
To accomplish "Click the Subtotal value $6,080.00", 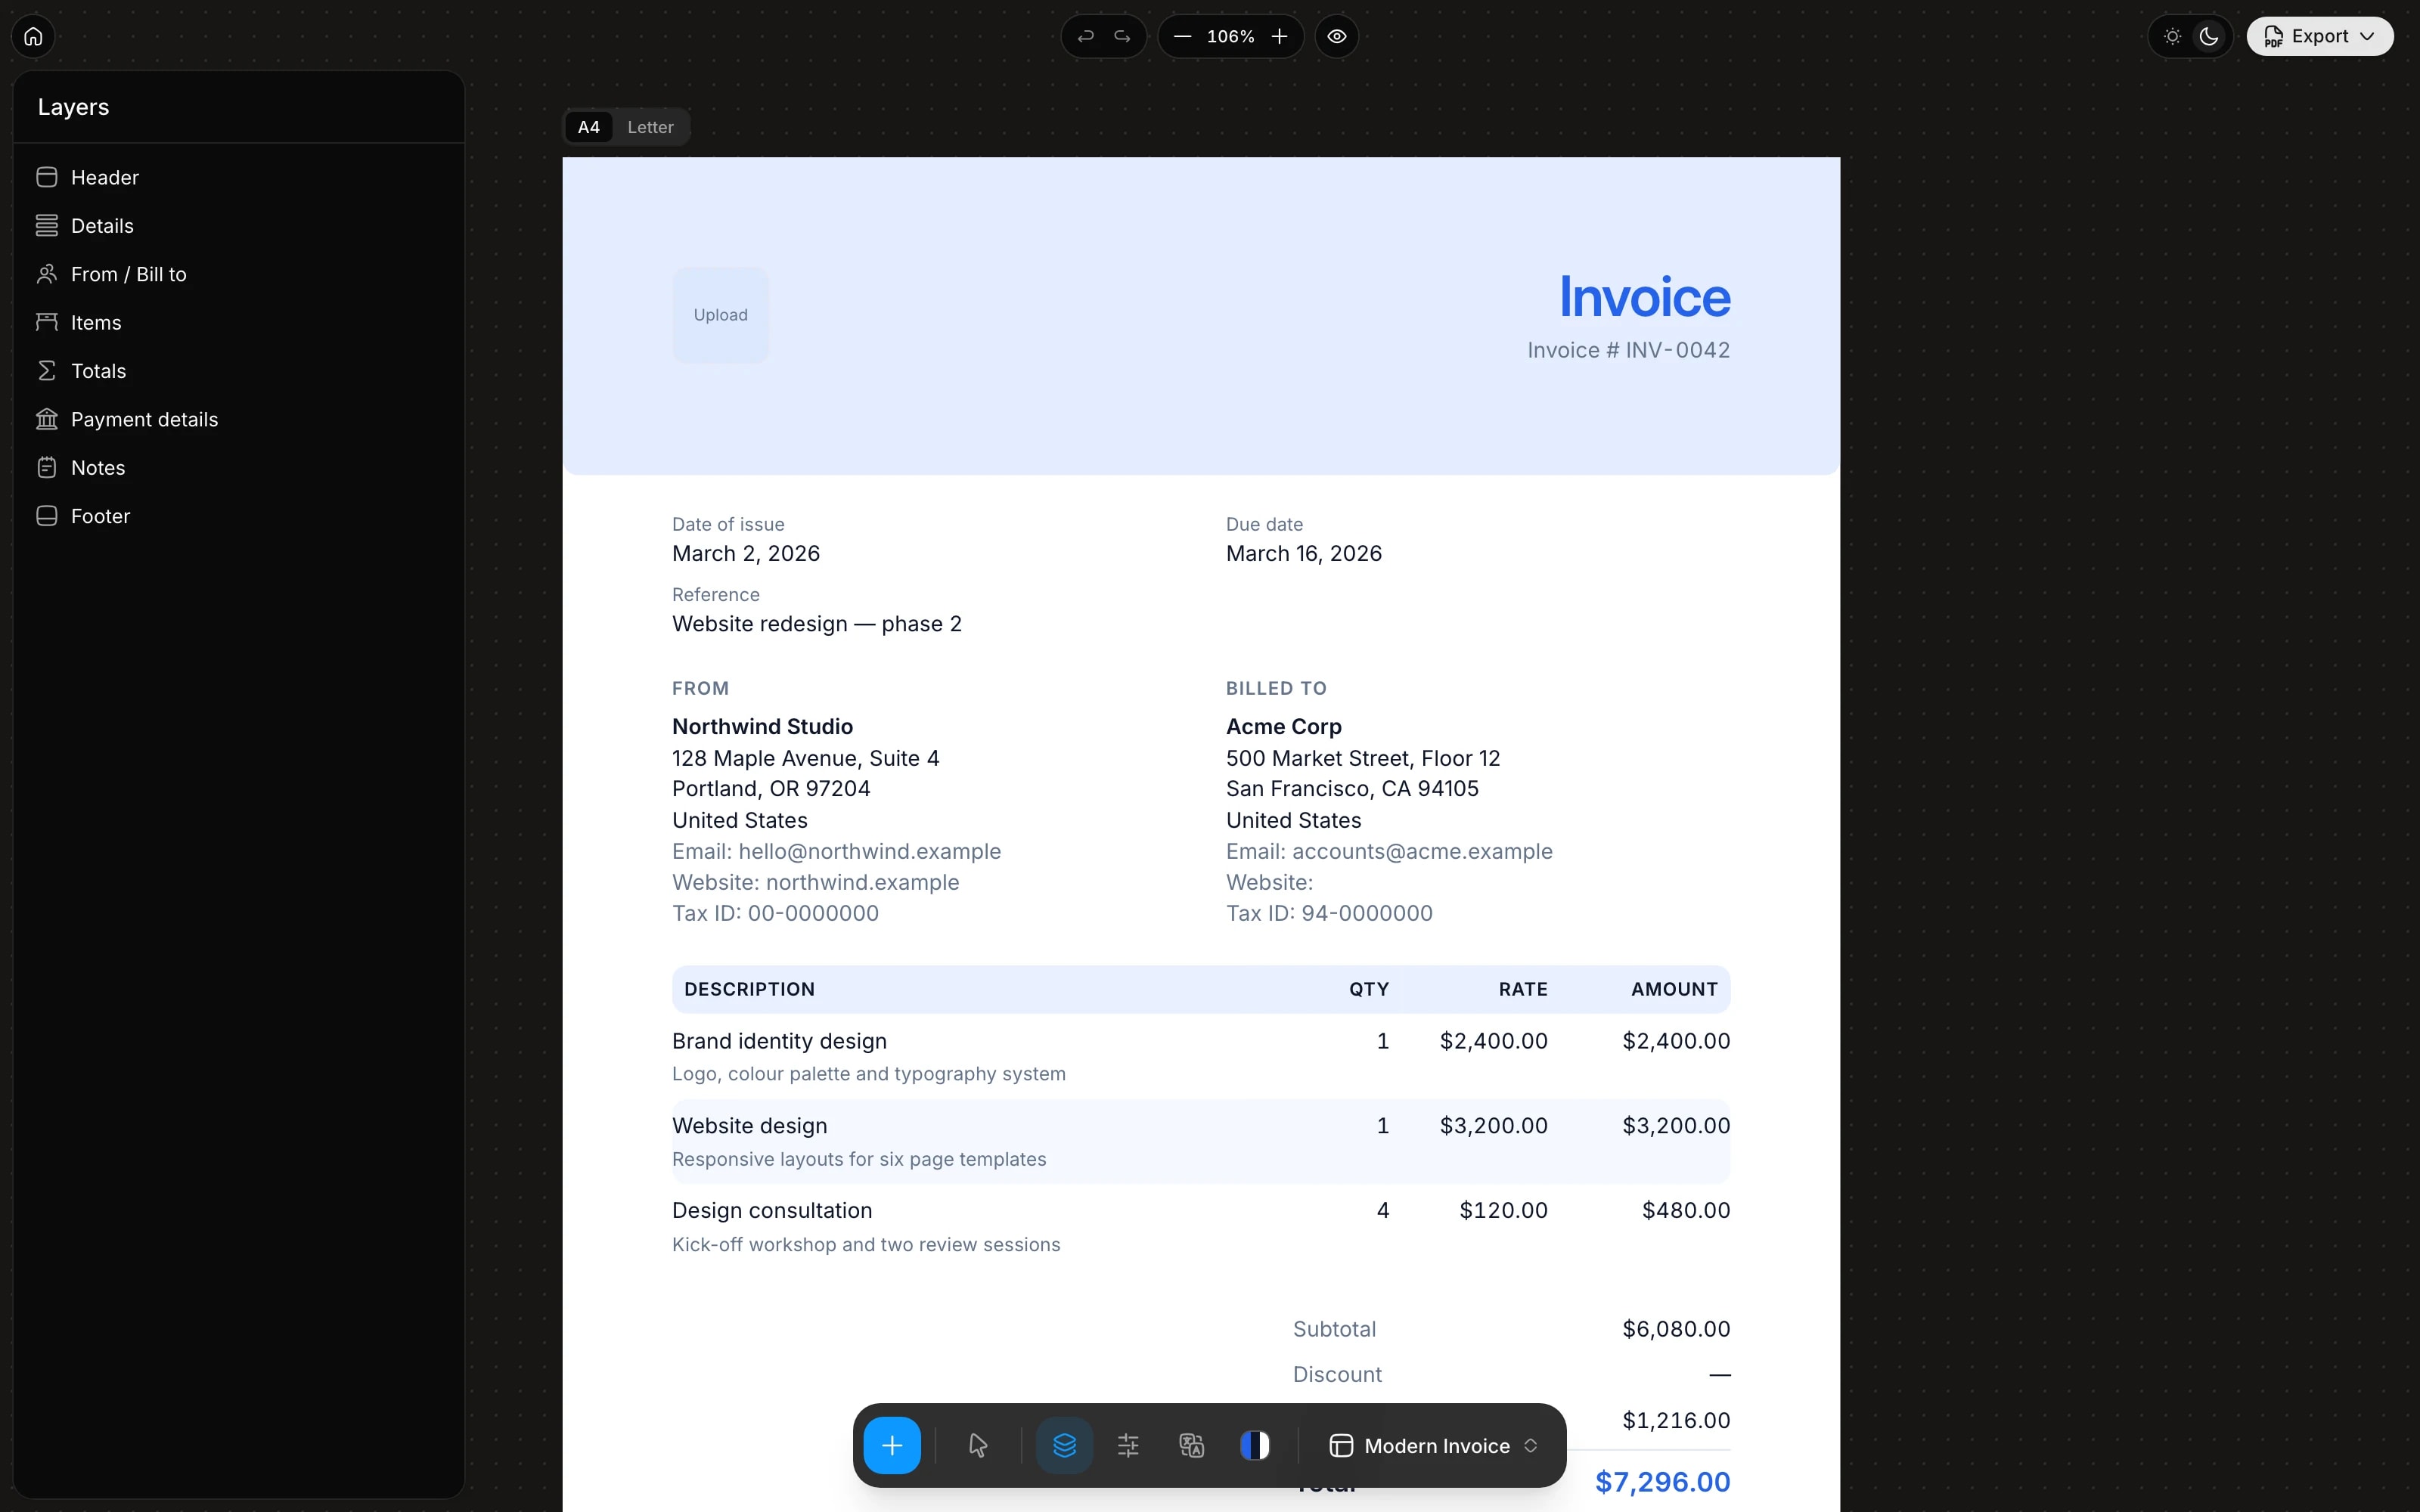I will (x=1676, y=1329).
